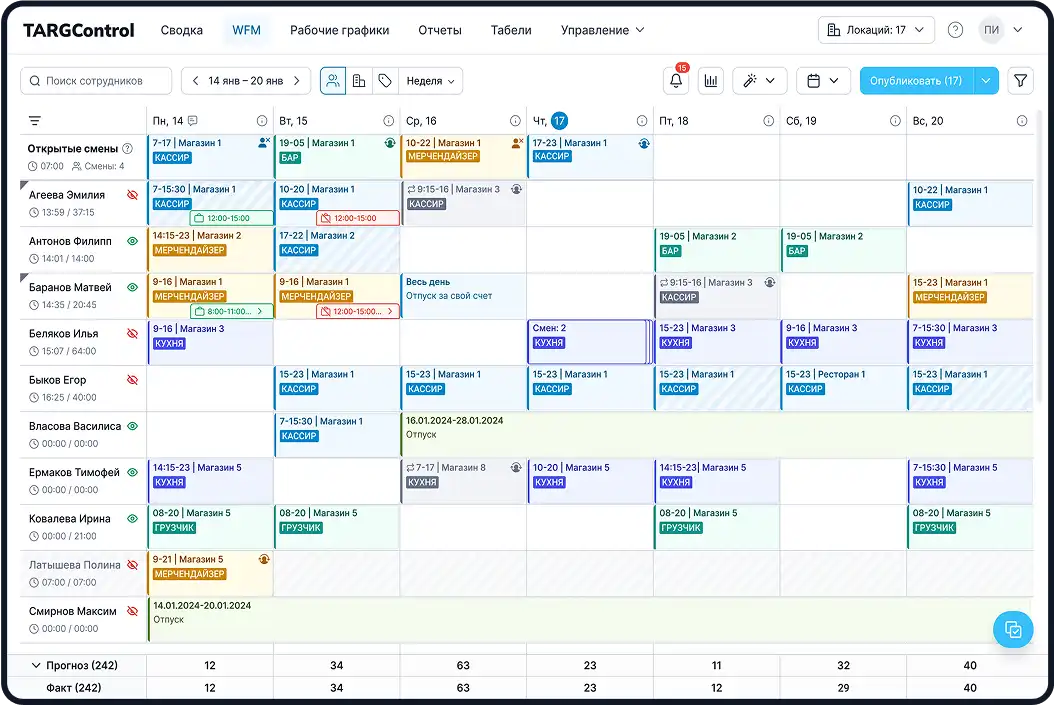The image size is (1054, 705).
Task: Go to next week arrow
Action: tap(296, 81)
